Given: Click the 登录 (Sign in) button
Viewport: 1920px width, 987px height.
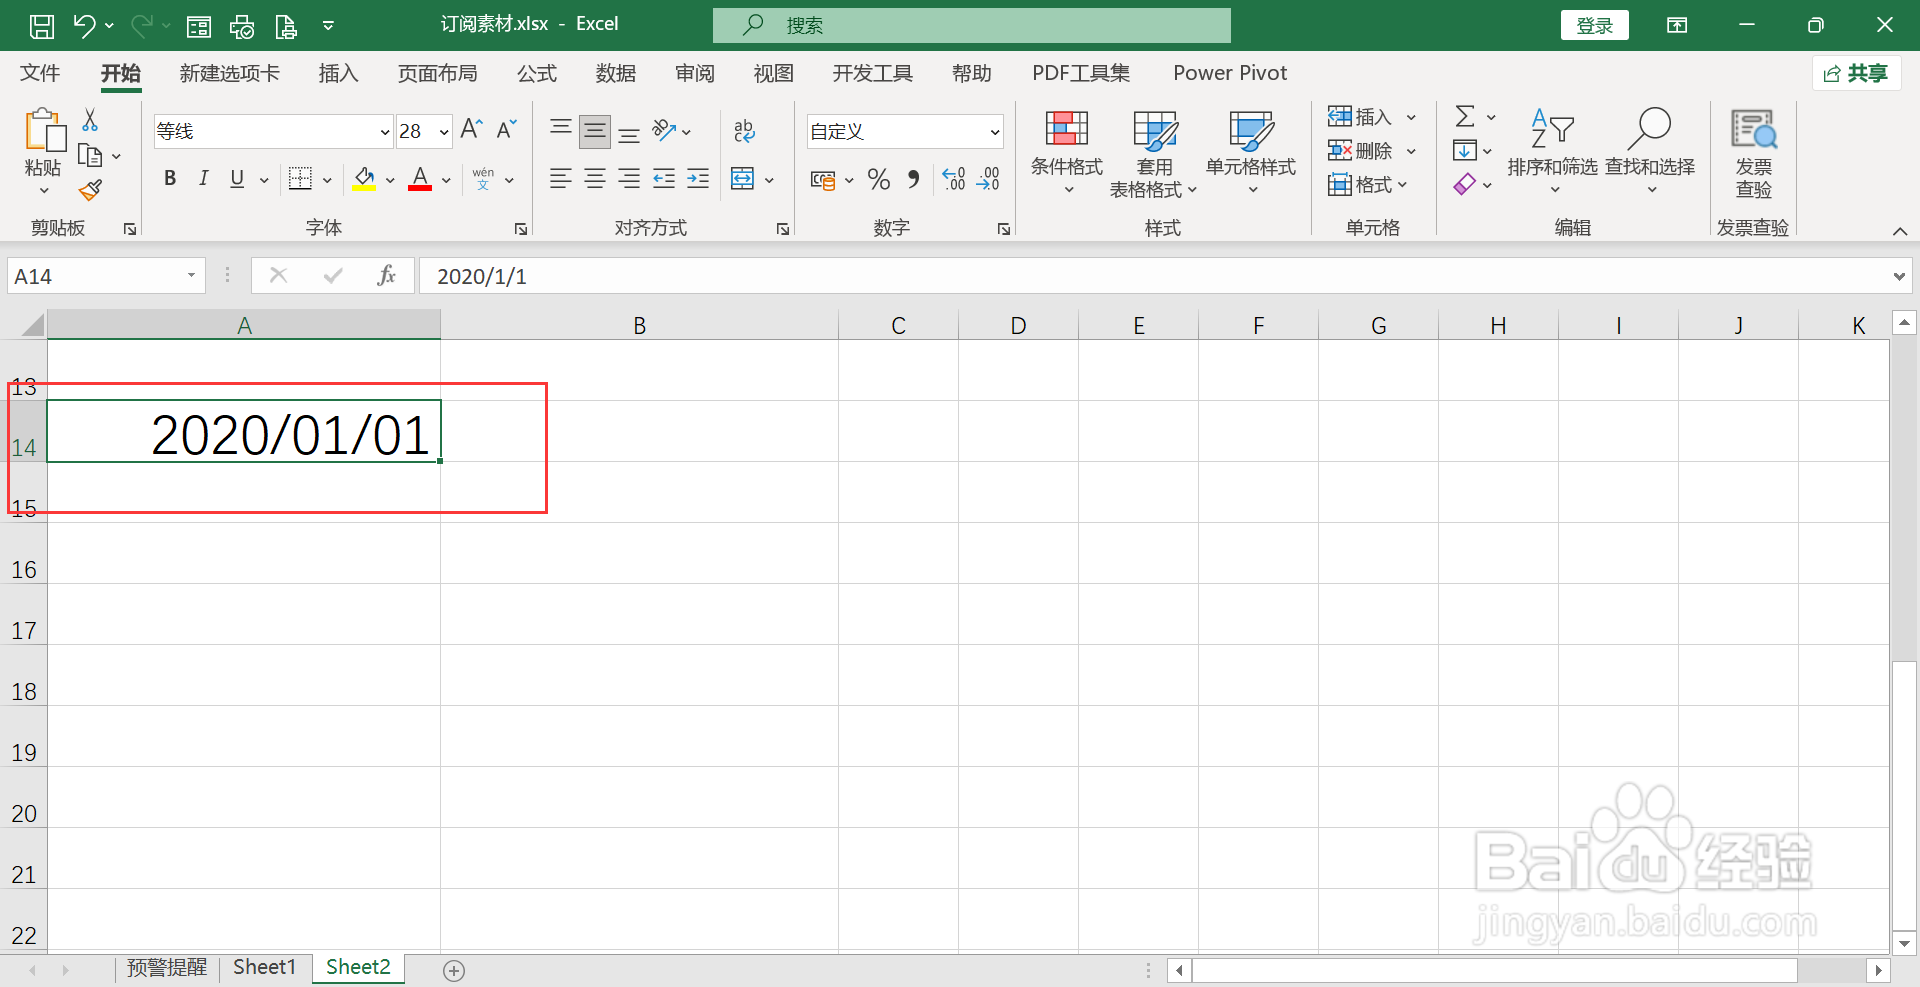Looking at the screenshot, I should [x=1595, y=26].
